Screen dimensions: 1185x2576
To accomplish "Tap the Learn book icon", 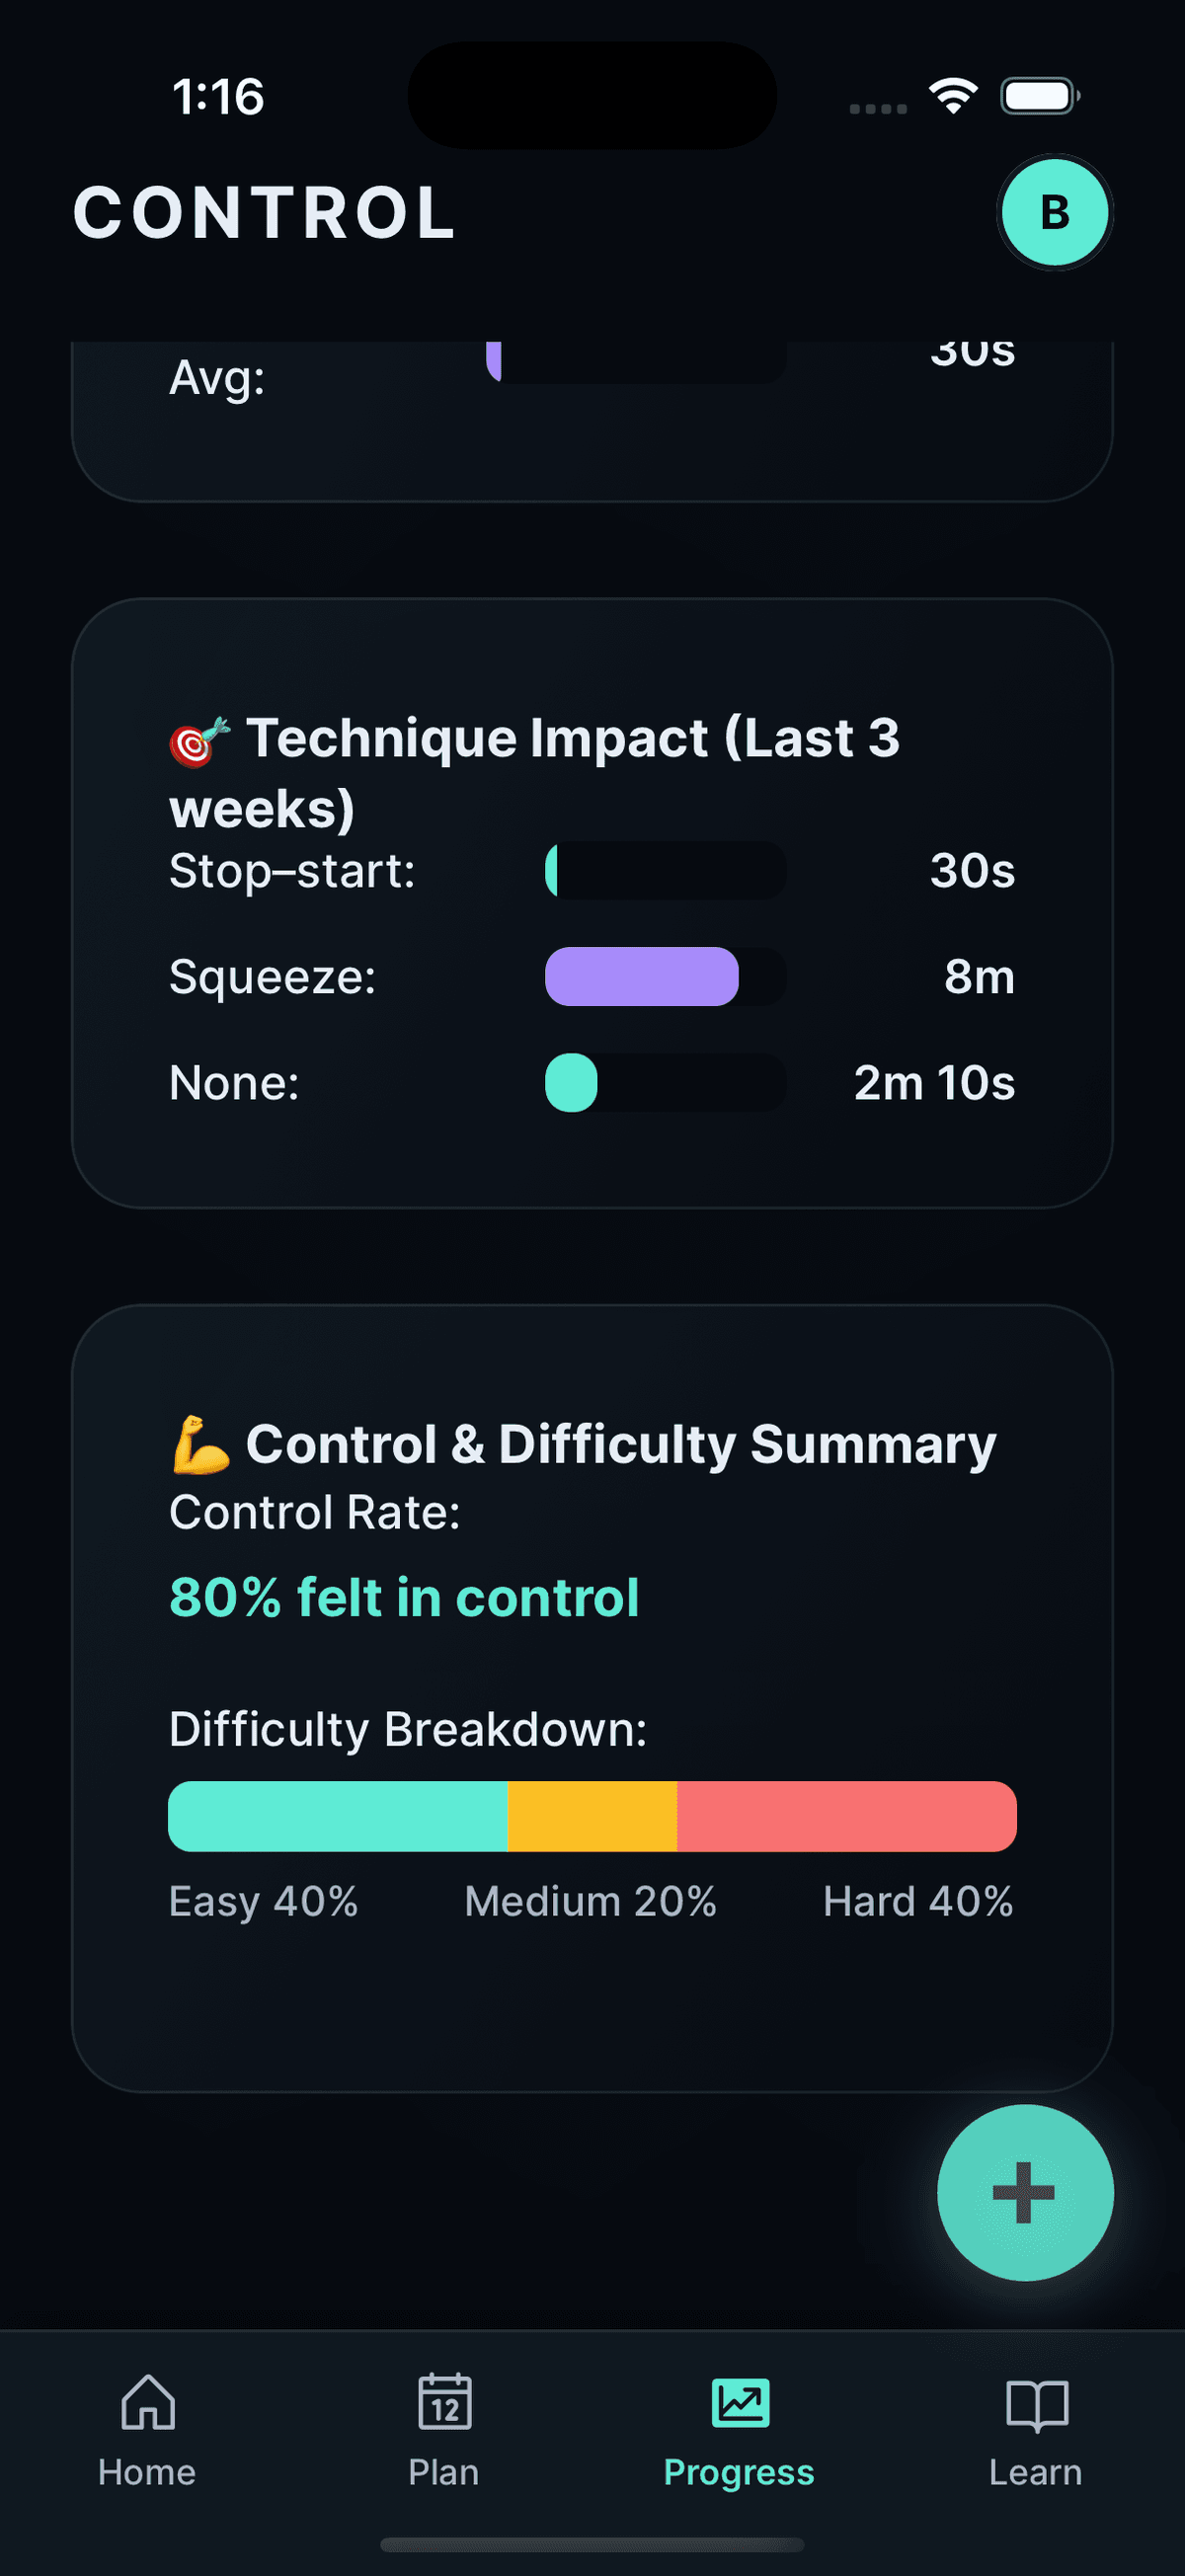I will pos(1036,2404).
